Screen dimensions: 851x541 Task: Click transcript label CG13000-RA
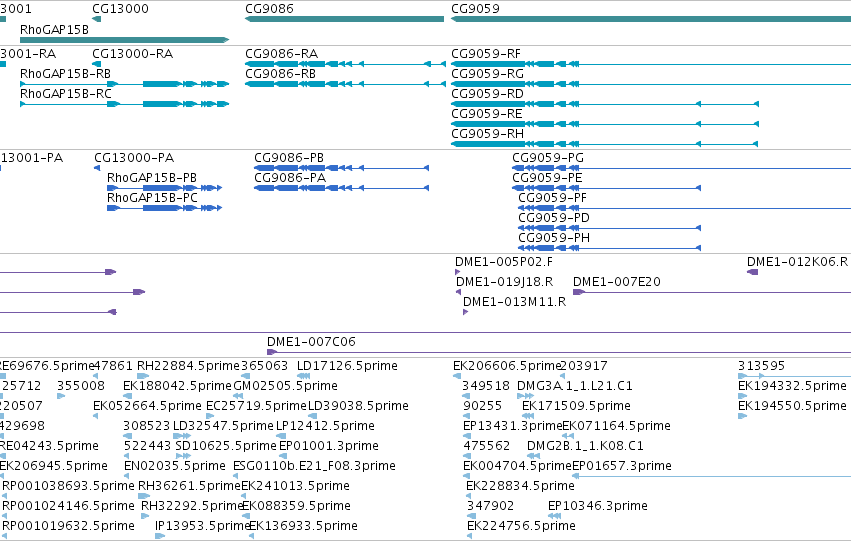[x=132, y=54]
